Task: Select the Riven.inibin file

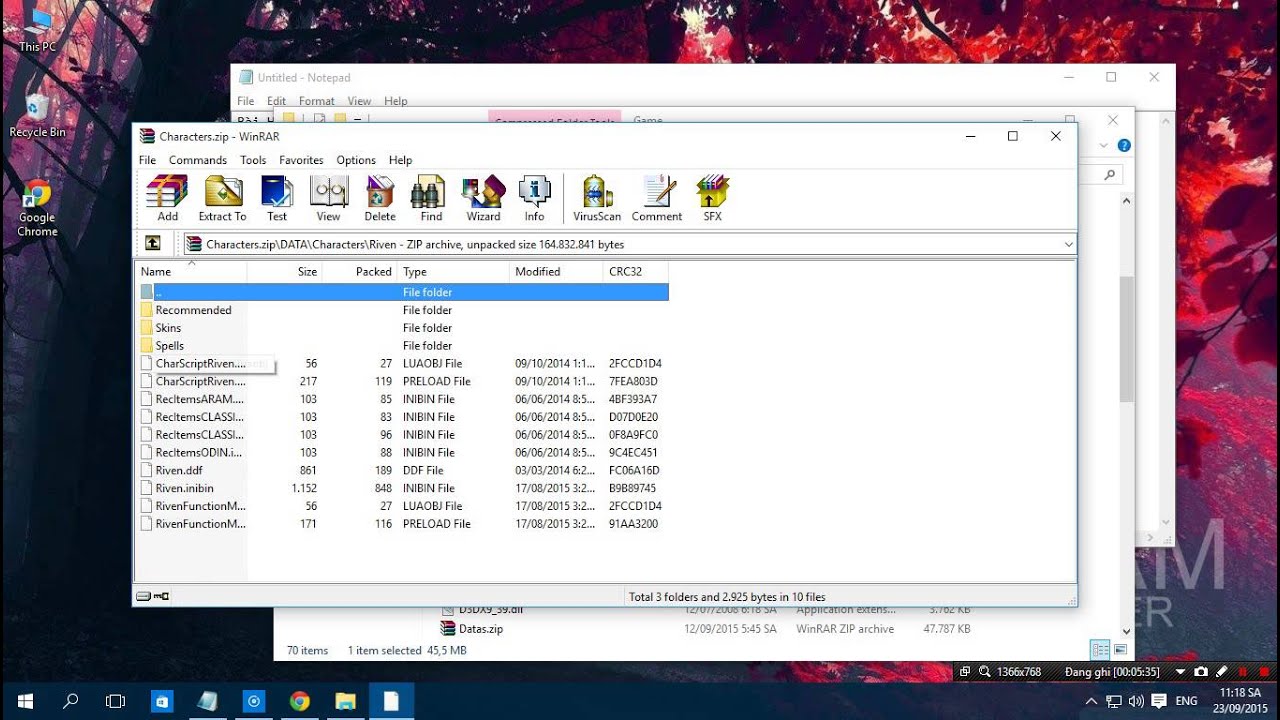Action: [x=402, y=488]
